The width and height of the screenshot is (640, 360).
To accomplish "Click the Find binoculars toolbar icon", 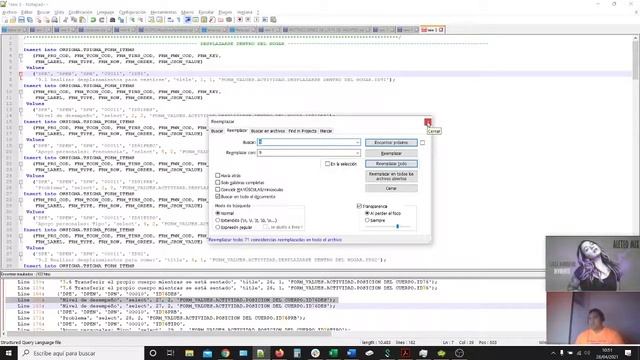I will 113,20.
